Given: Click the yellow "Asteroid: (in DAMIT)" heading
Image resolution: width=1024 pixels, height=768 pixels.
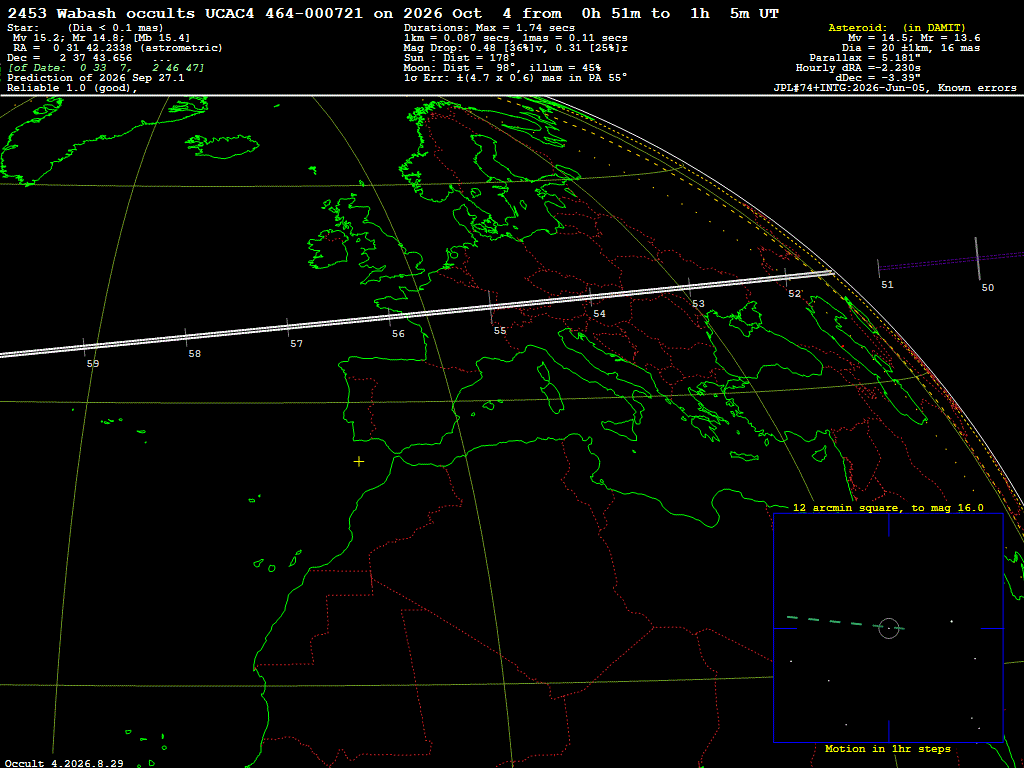Looking at the screenshot, I should click(897, 27).
